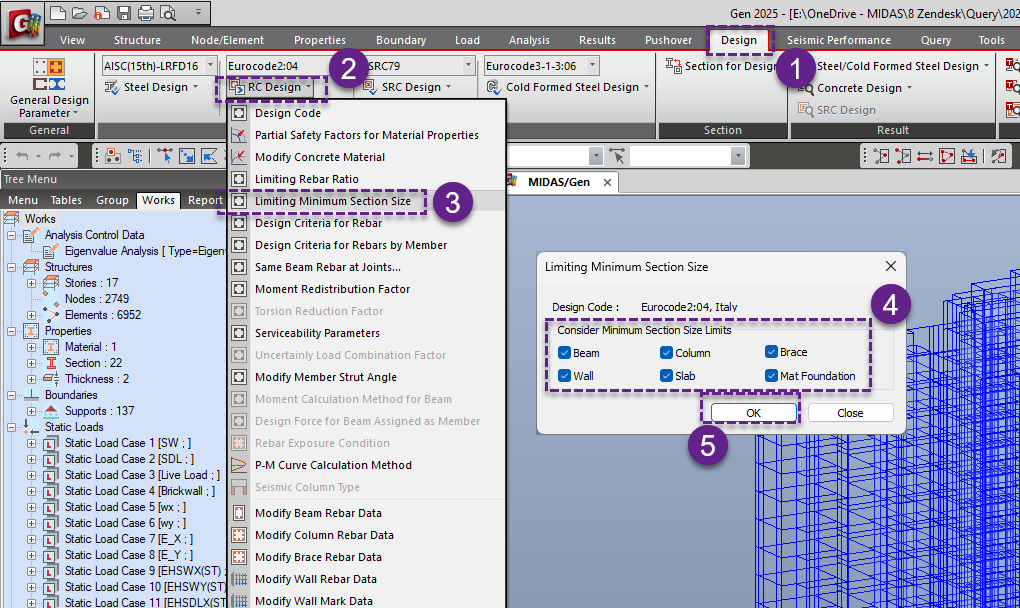Choose Serviceability Parameters menu entry
This screenshot has width=1020, height=608.
pyautogui.click(x=367, y=333)
